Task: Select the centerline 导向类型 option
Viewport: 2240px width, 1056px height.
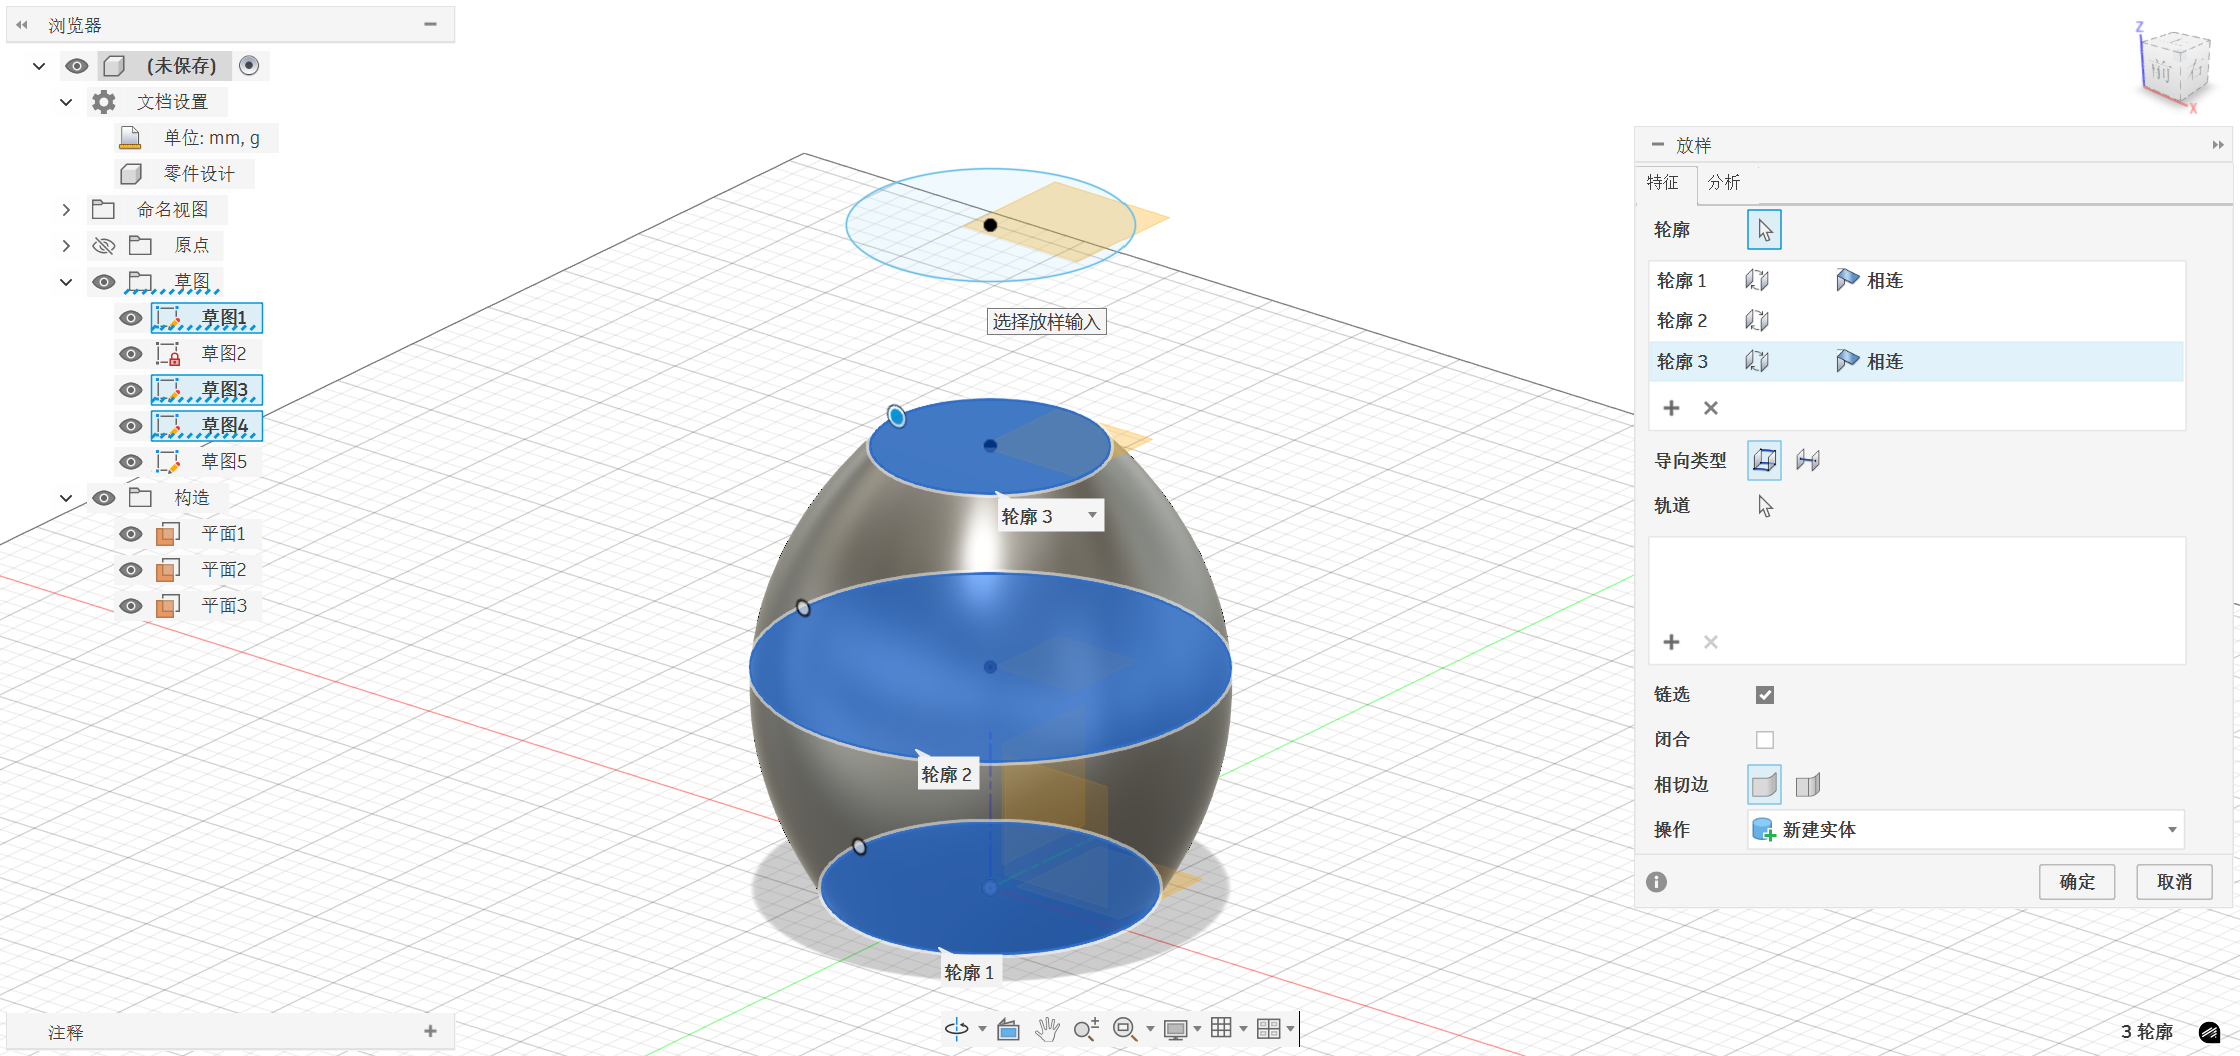Action: pos(1808,460)
